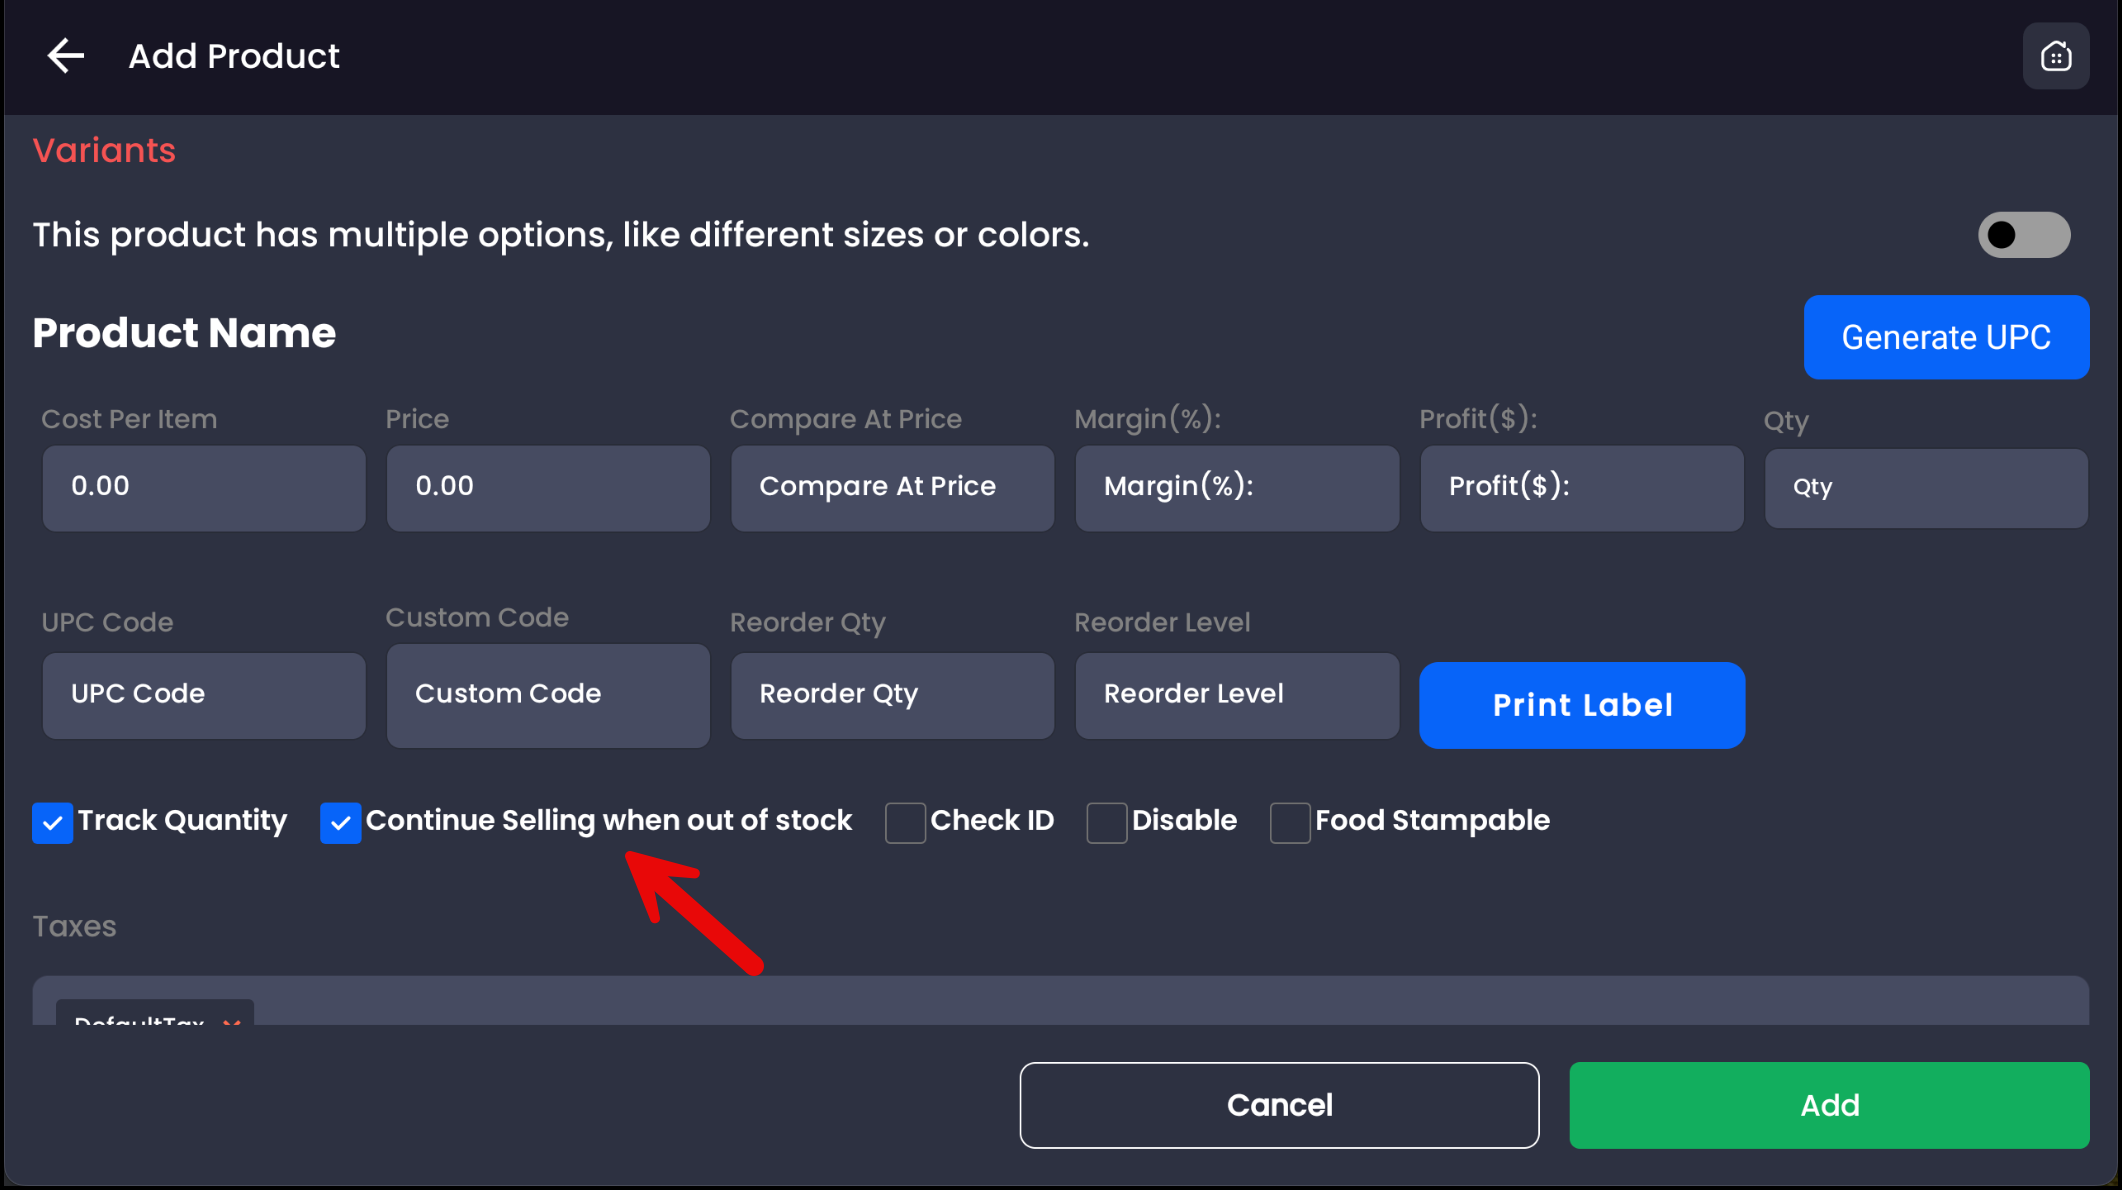The height and width of the screenshot is (1190, 2122).
Task: Cancel adding the product
Action: tap(1278, 1105)
